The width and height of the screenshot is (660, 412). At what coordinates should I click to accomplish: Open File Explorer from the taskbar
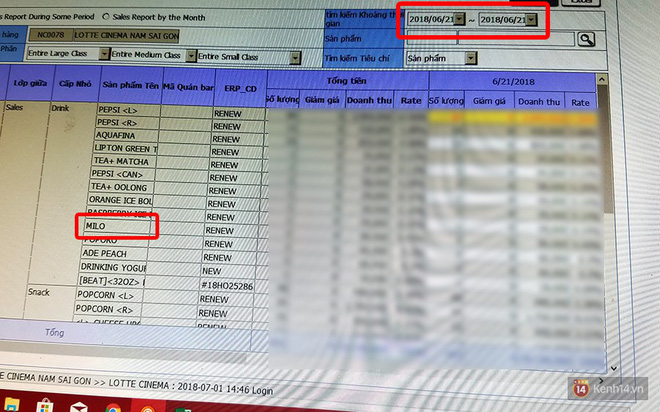(11, 406)
